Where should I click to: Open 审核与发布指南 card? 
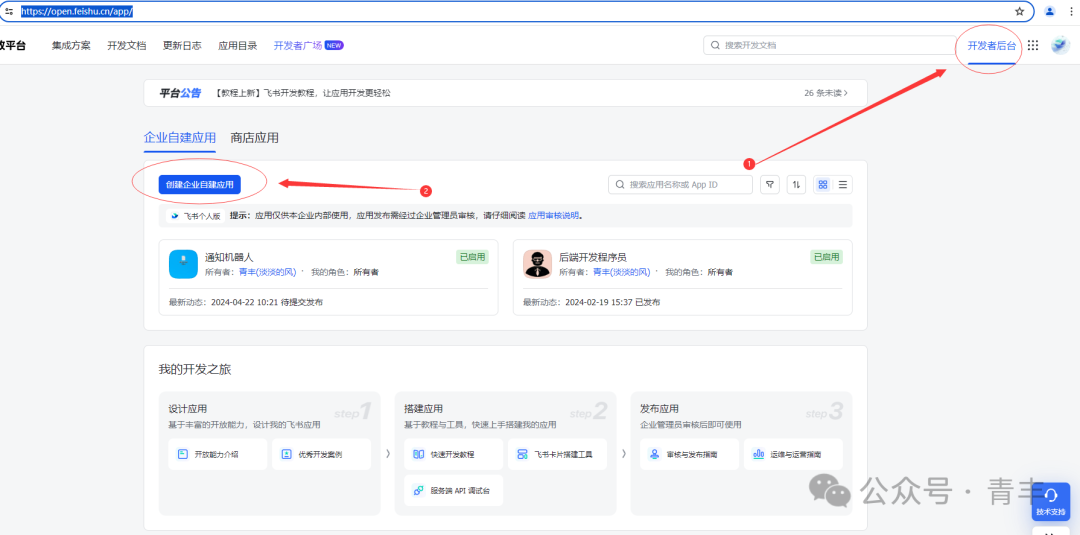[689, 454]
